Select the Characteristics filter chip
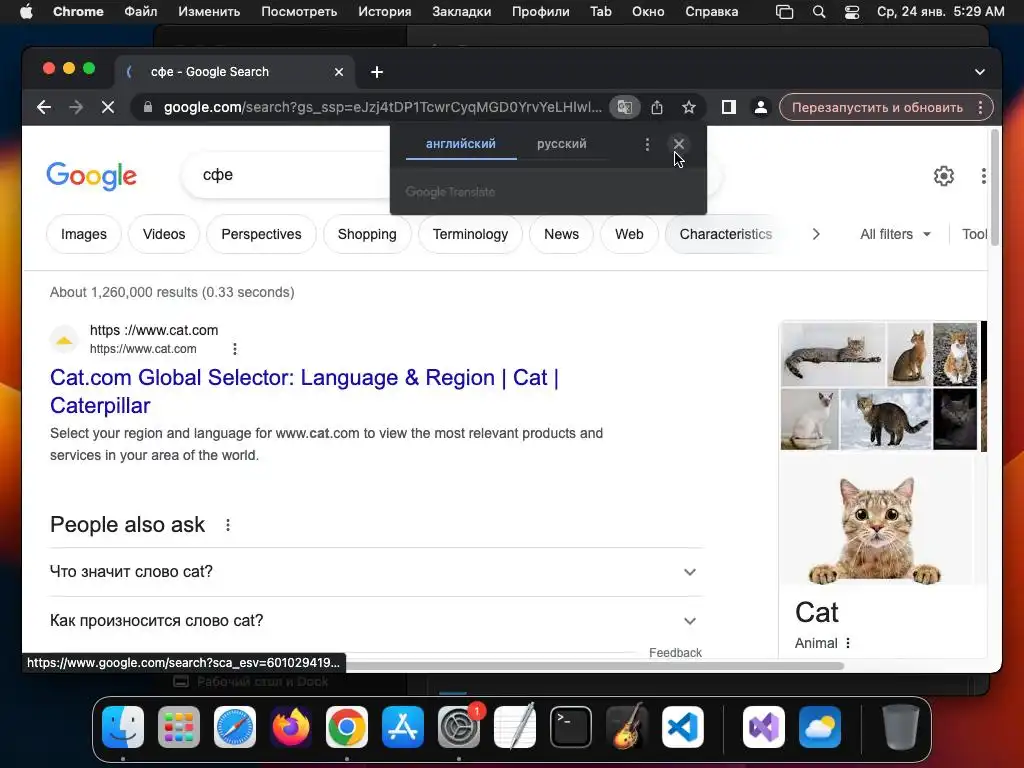Screen dimensions: 1024x768 (x=726, y=234)
